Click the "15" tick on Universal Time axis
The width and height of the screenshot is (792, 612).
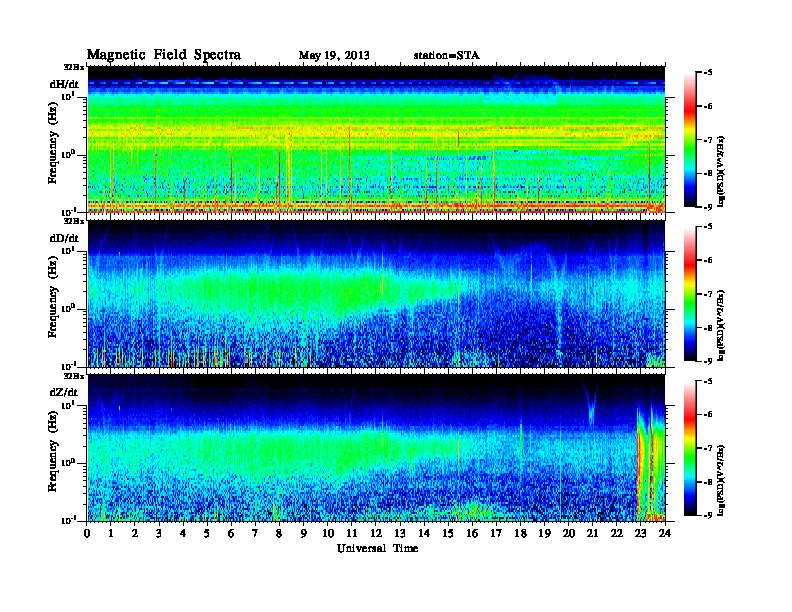448,533
